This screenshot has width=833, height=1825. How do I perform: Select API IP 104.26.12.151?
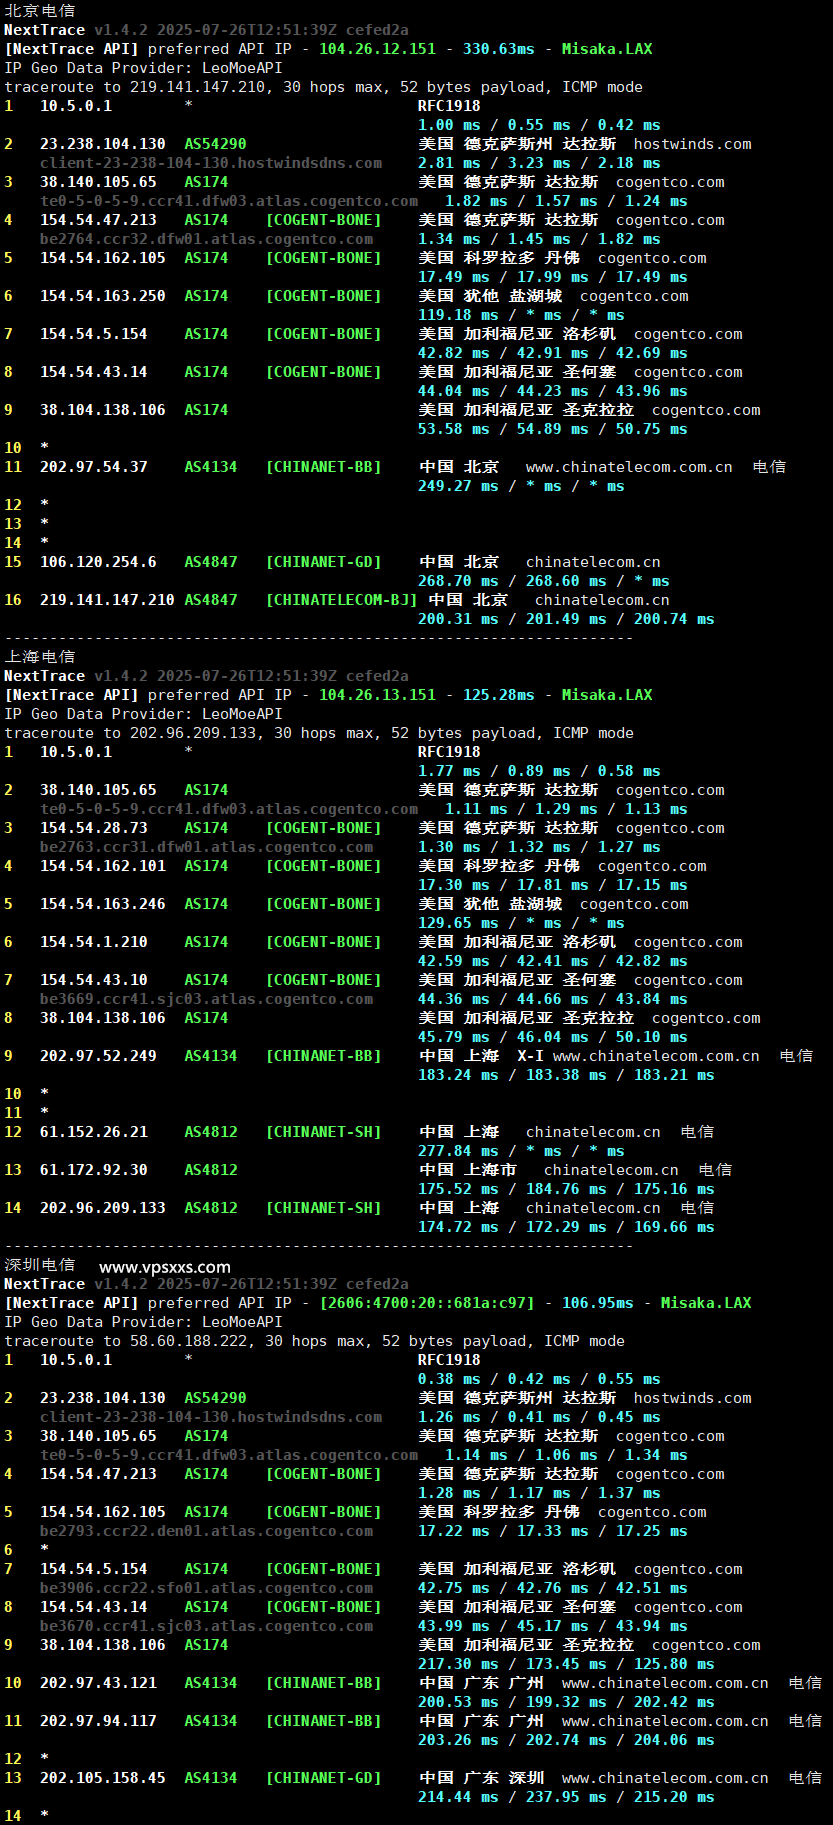point(377,49)
